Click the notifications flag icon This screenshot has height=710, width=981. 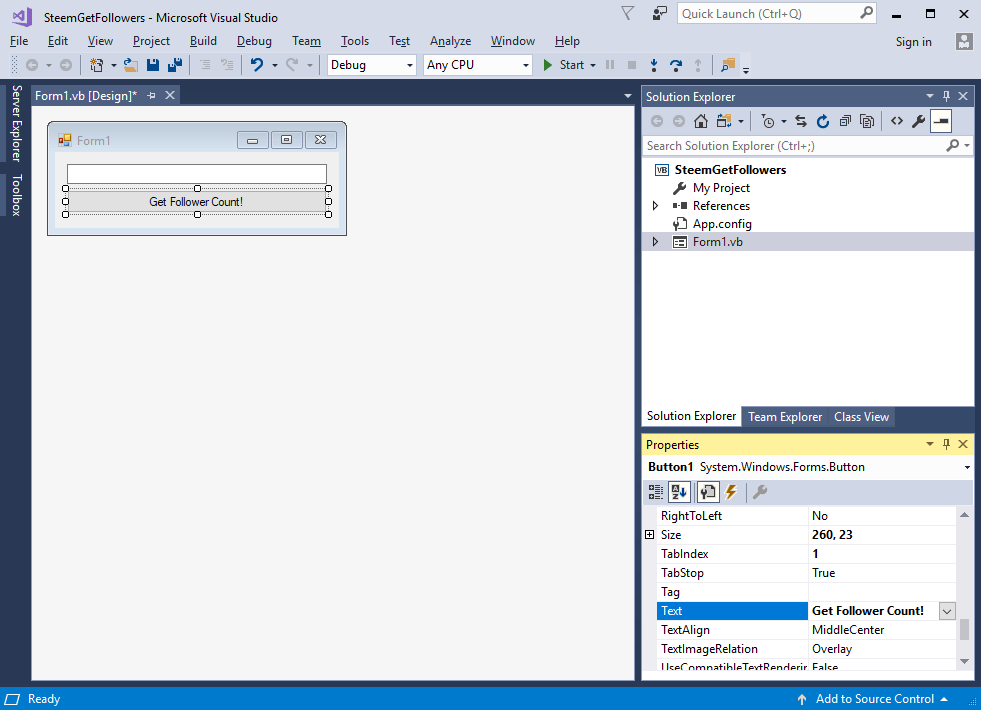(628, 13)
